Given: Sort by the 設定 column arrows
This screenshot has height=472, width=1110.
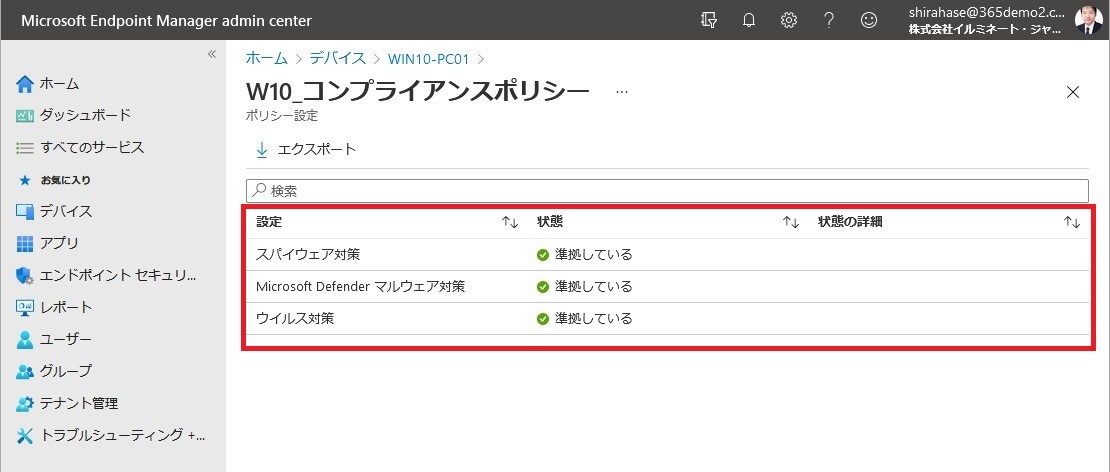Looking at the screenshot, I should click(x=510, y=222).
